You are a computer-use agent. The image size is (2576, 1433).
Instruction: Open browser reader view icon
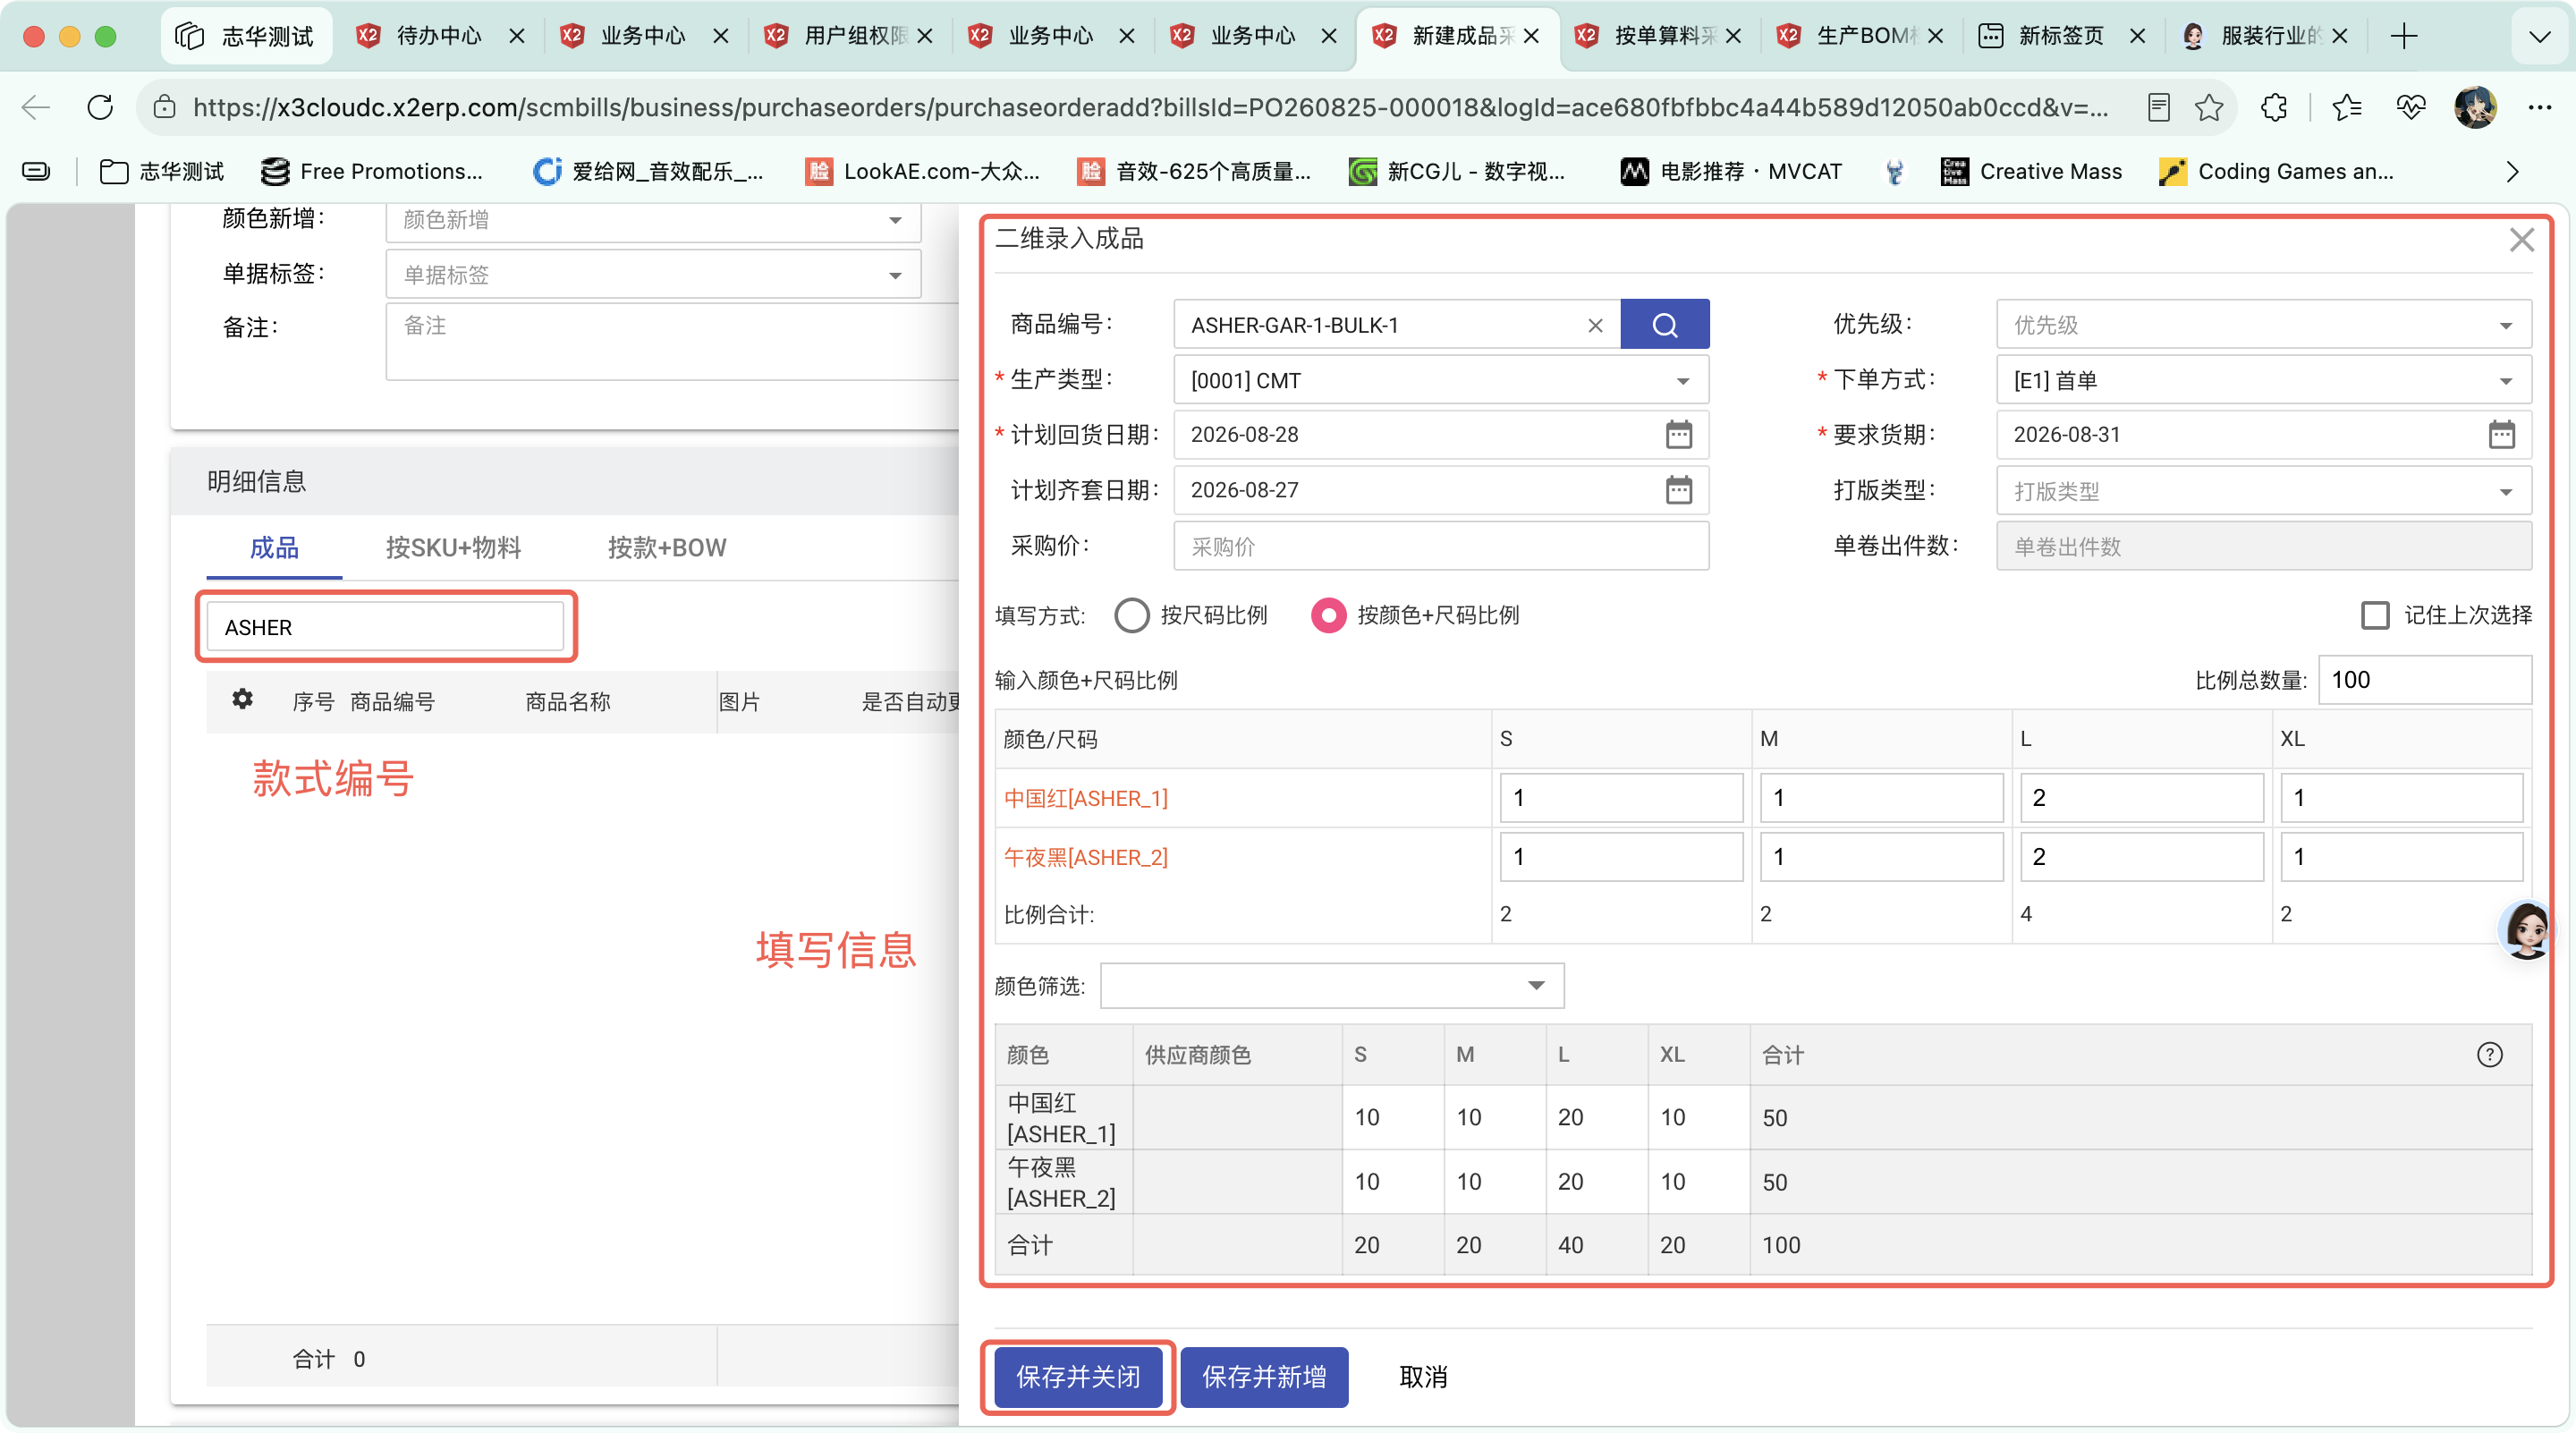point(2158,107)
